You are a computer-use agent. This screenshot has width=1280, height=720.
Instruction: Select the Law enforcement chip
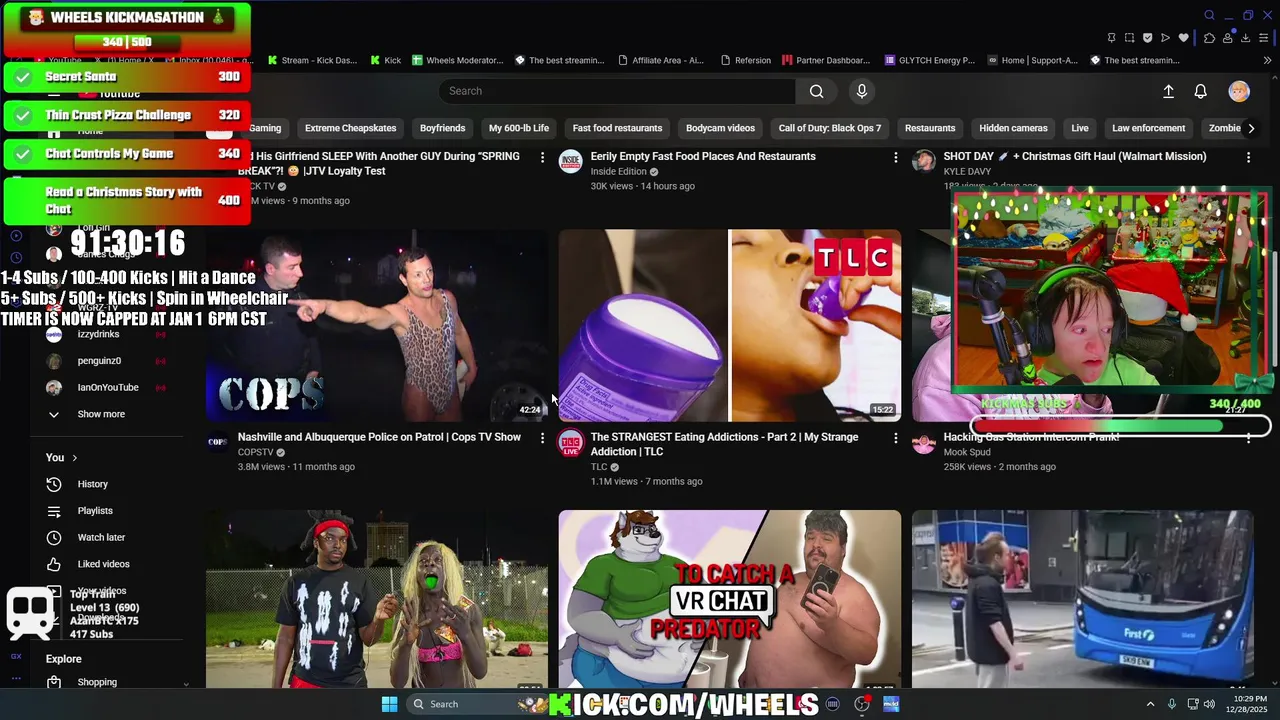(x=1148, y=128)
